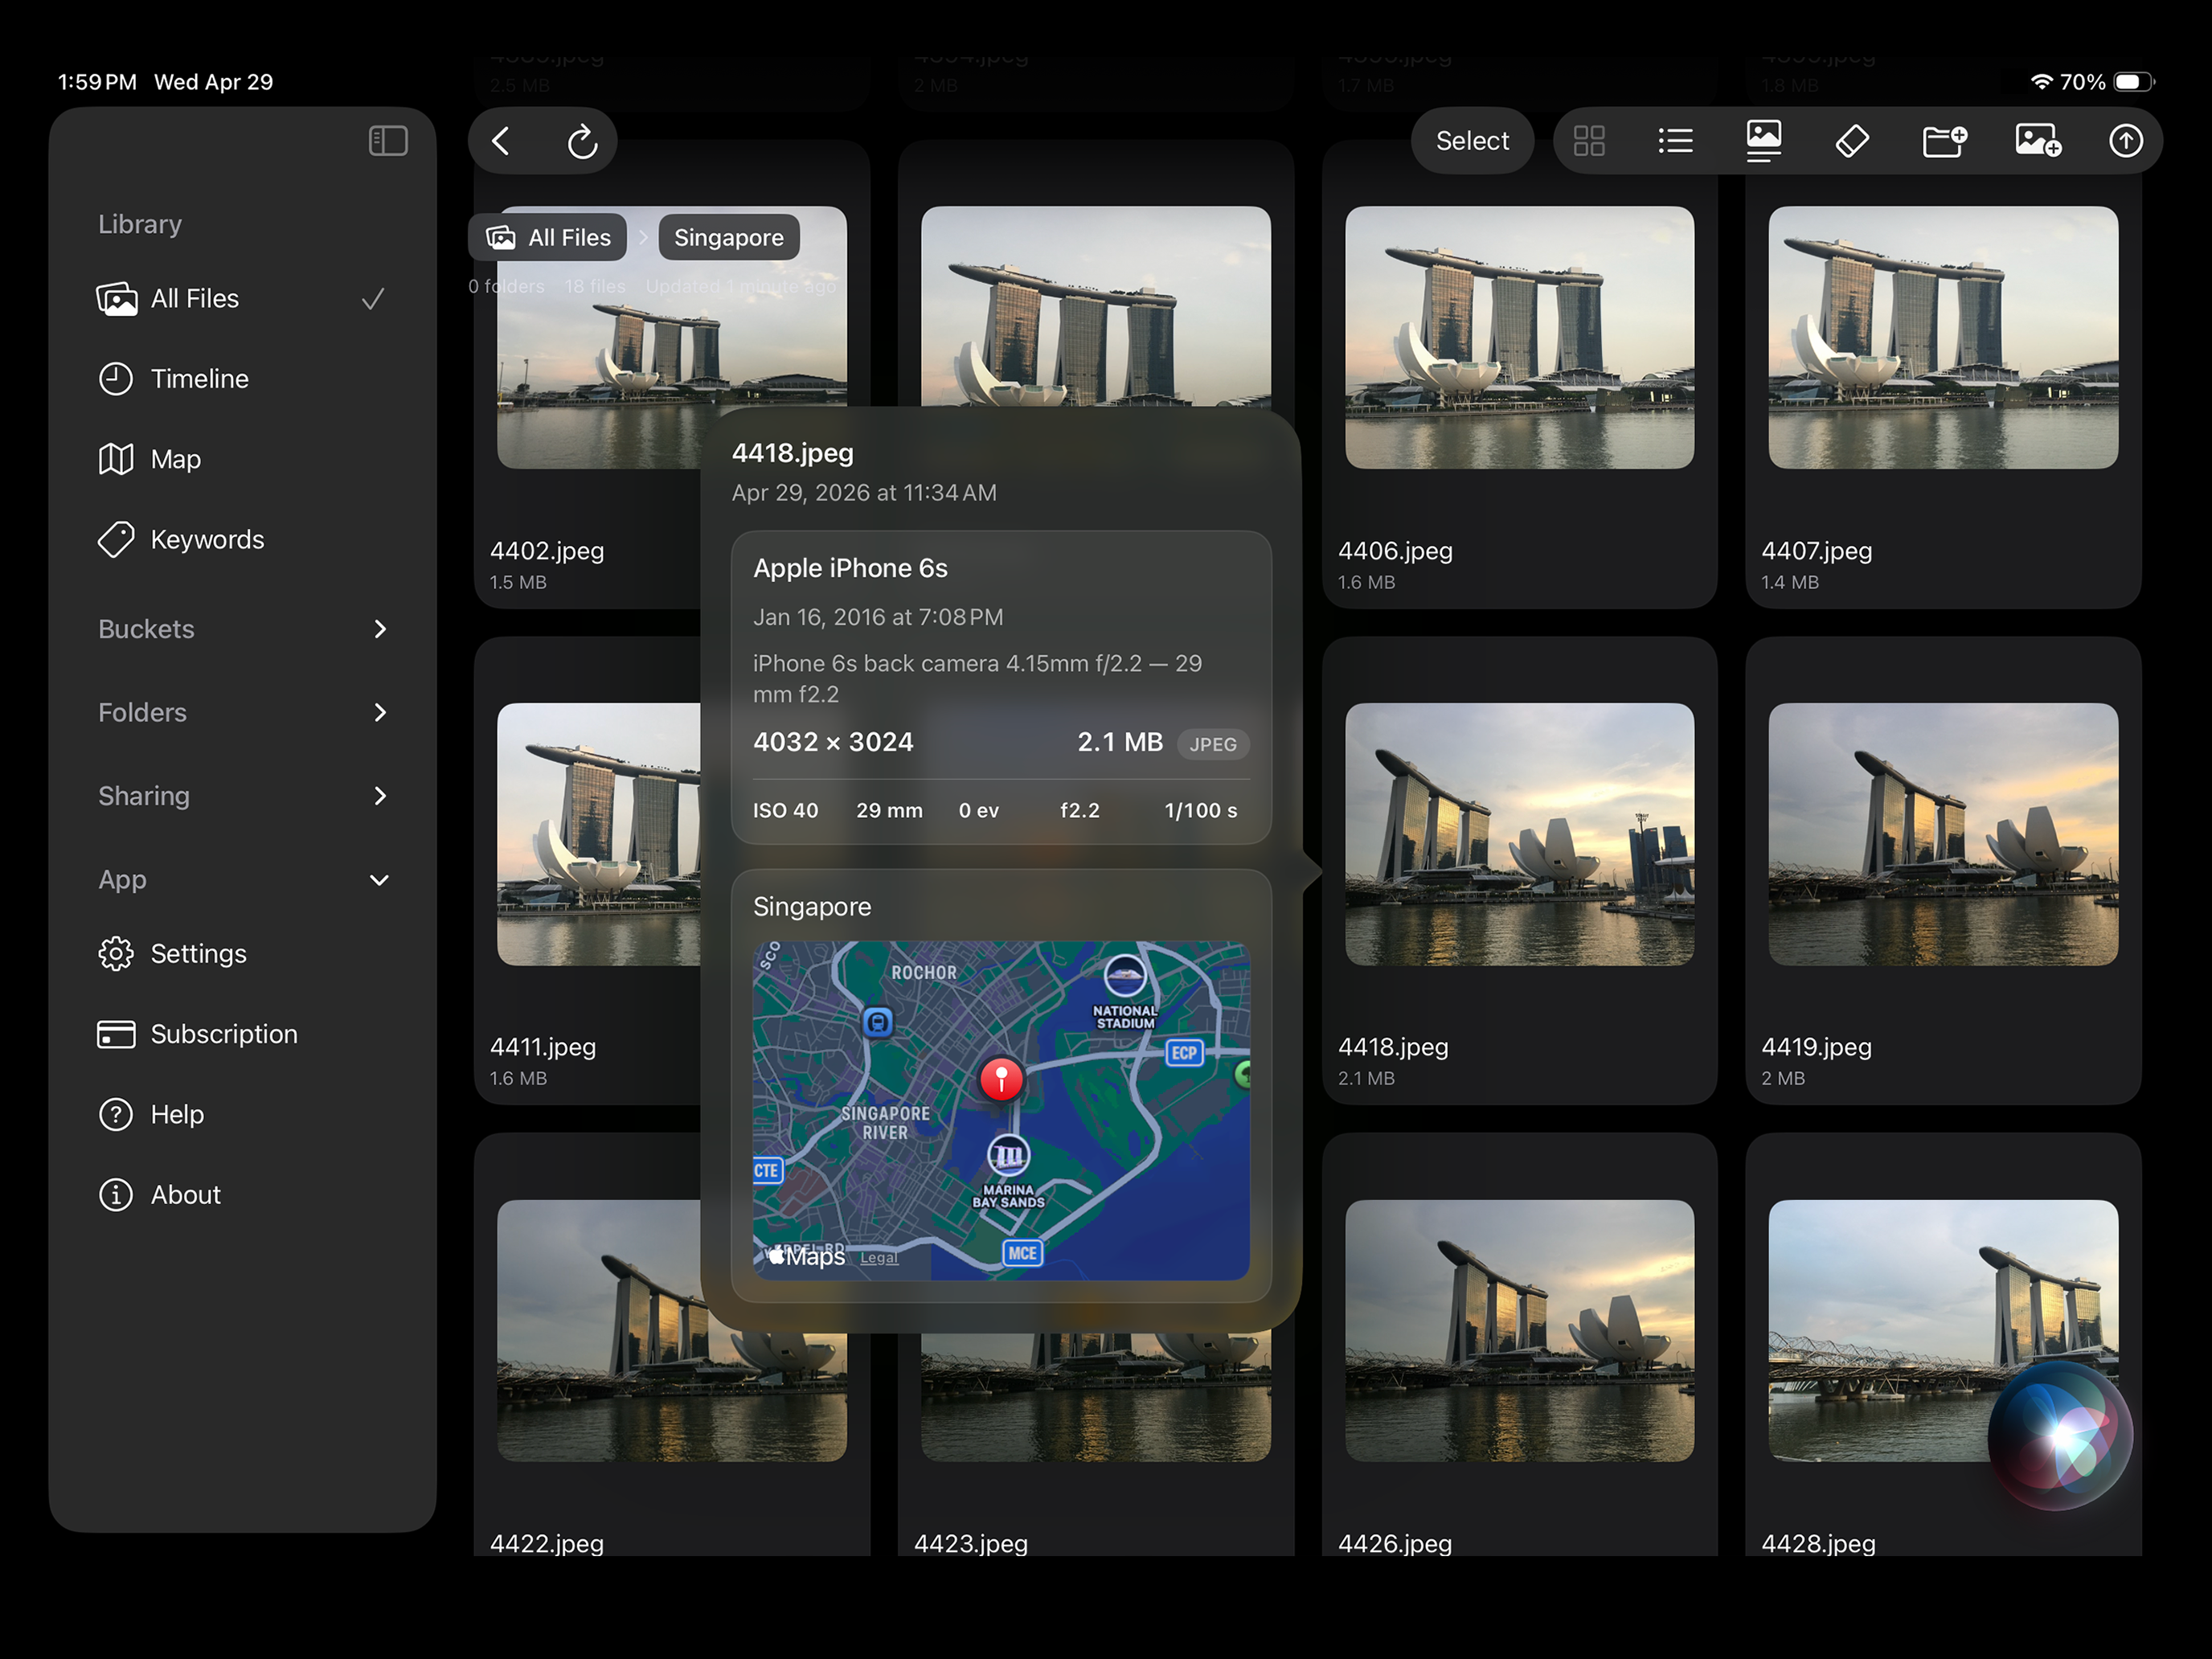Open the 4411.jpeg photo thumbnail
The image size is (2212, 1659).
(x=599, y=834)
